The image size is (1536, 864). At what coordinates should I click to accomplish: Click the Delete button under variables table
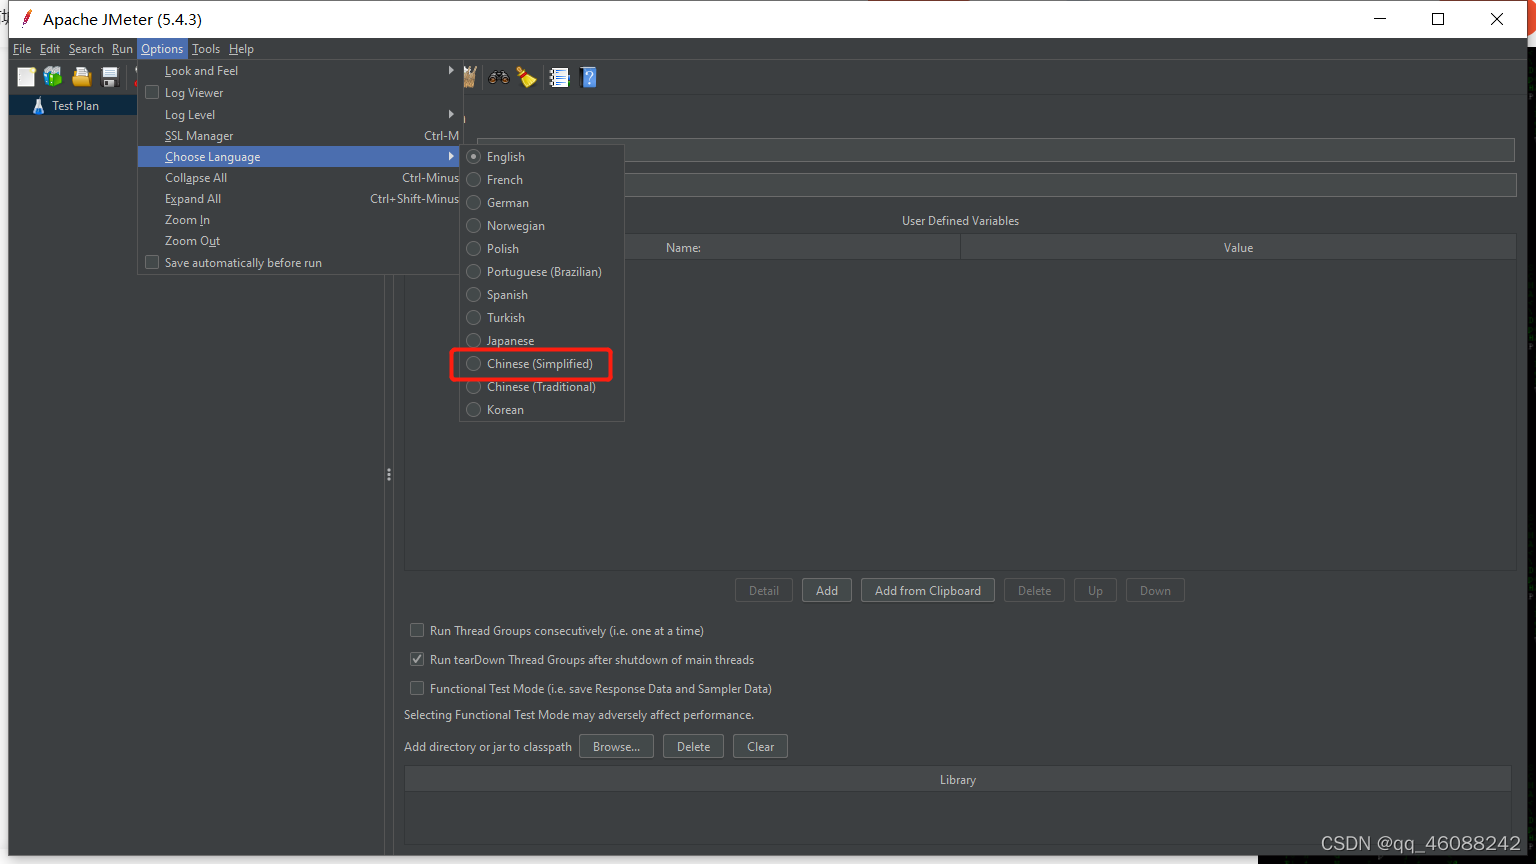pos(1034,590)
